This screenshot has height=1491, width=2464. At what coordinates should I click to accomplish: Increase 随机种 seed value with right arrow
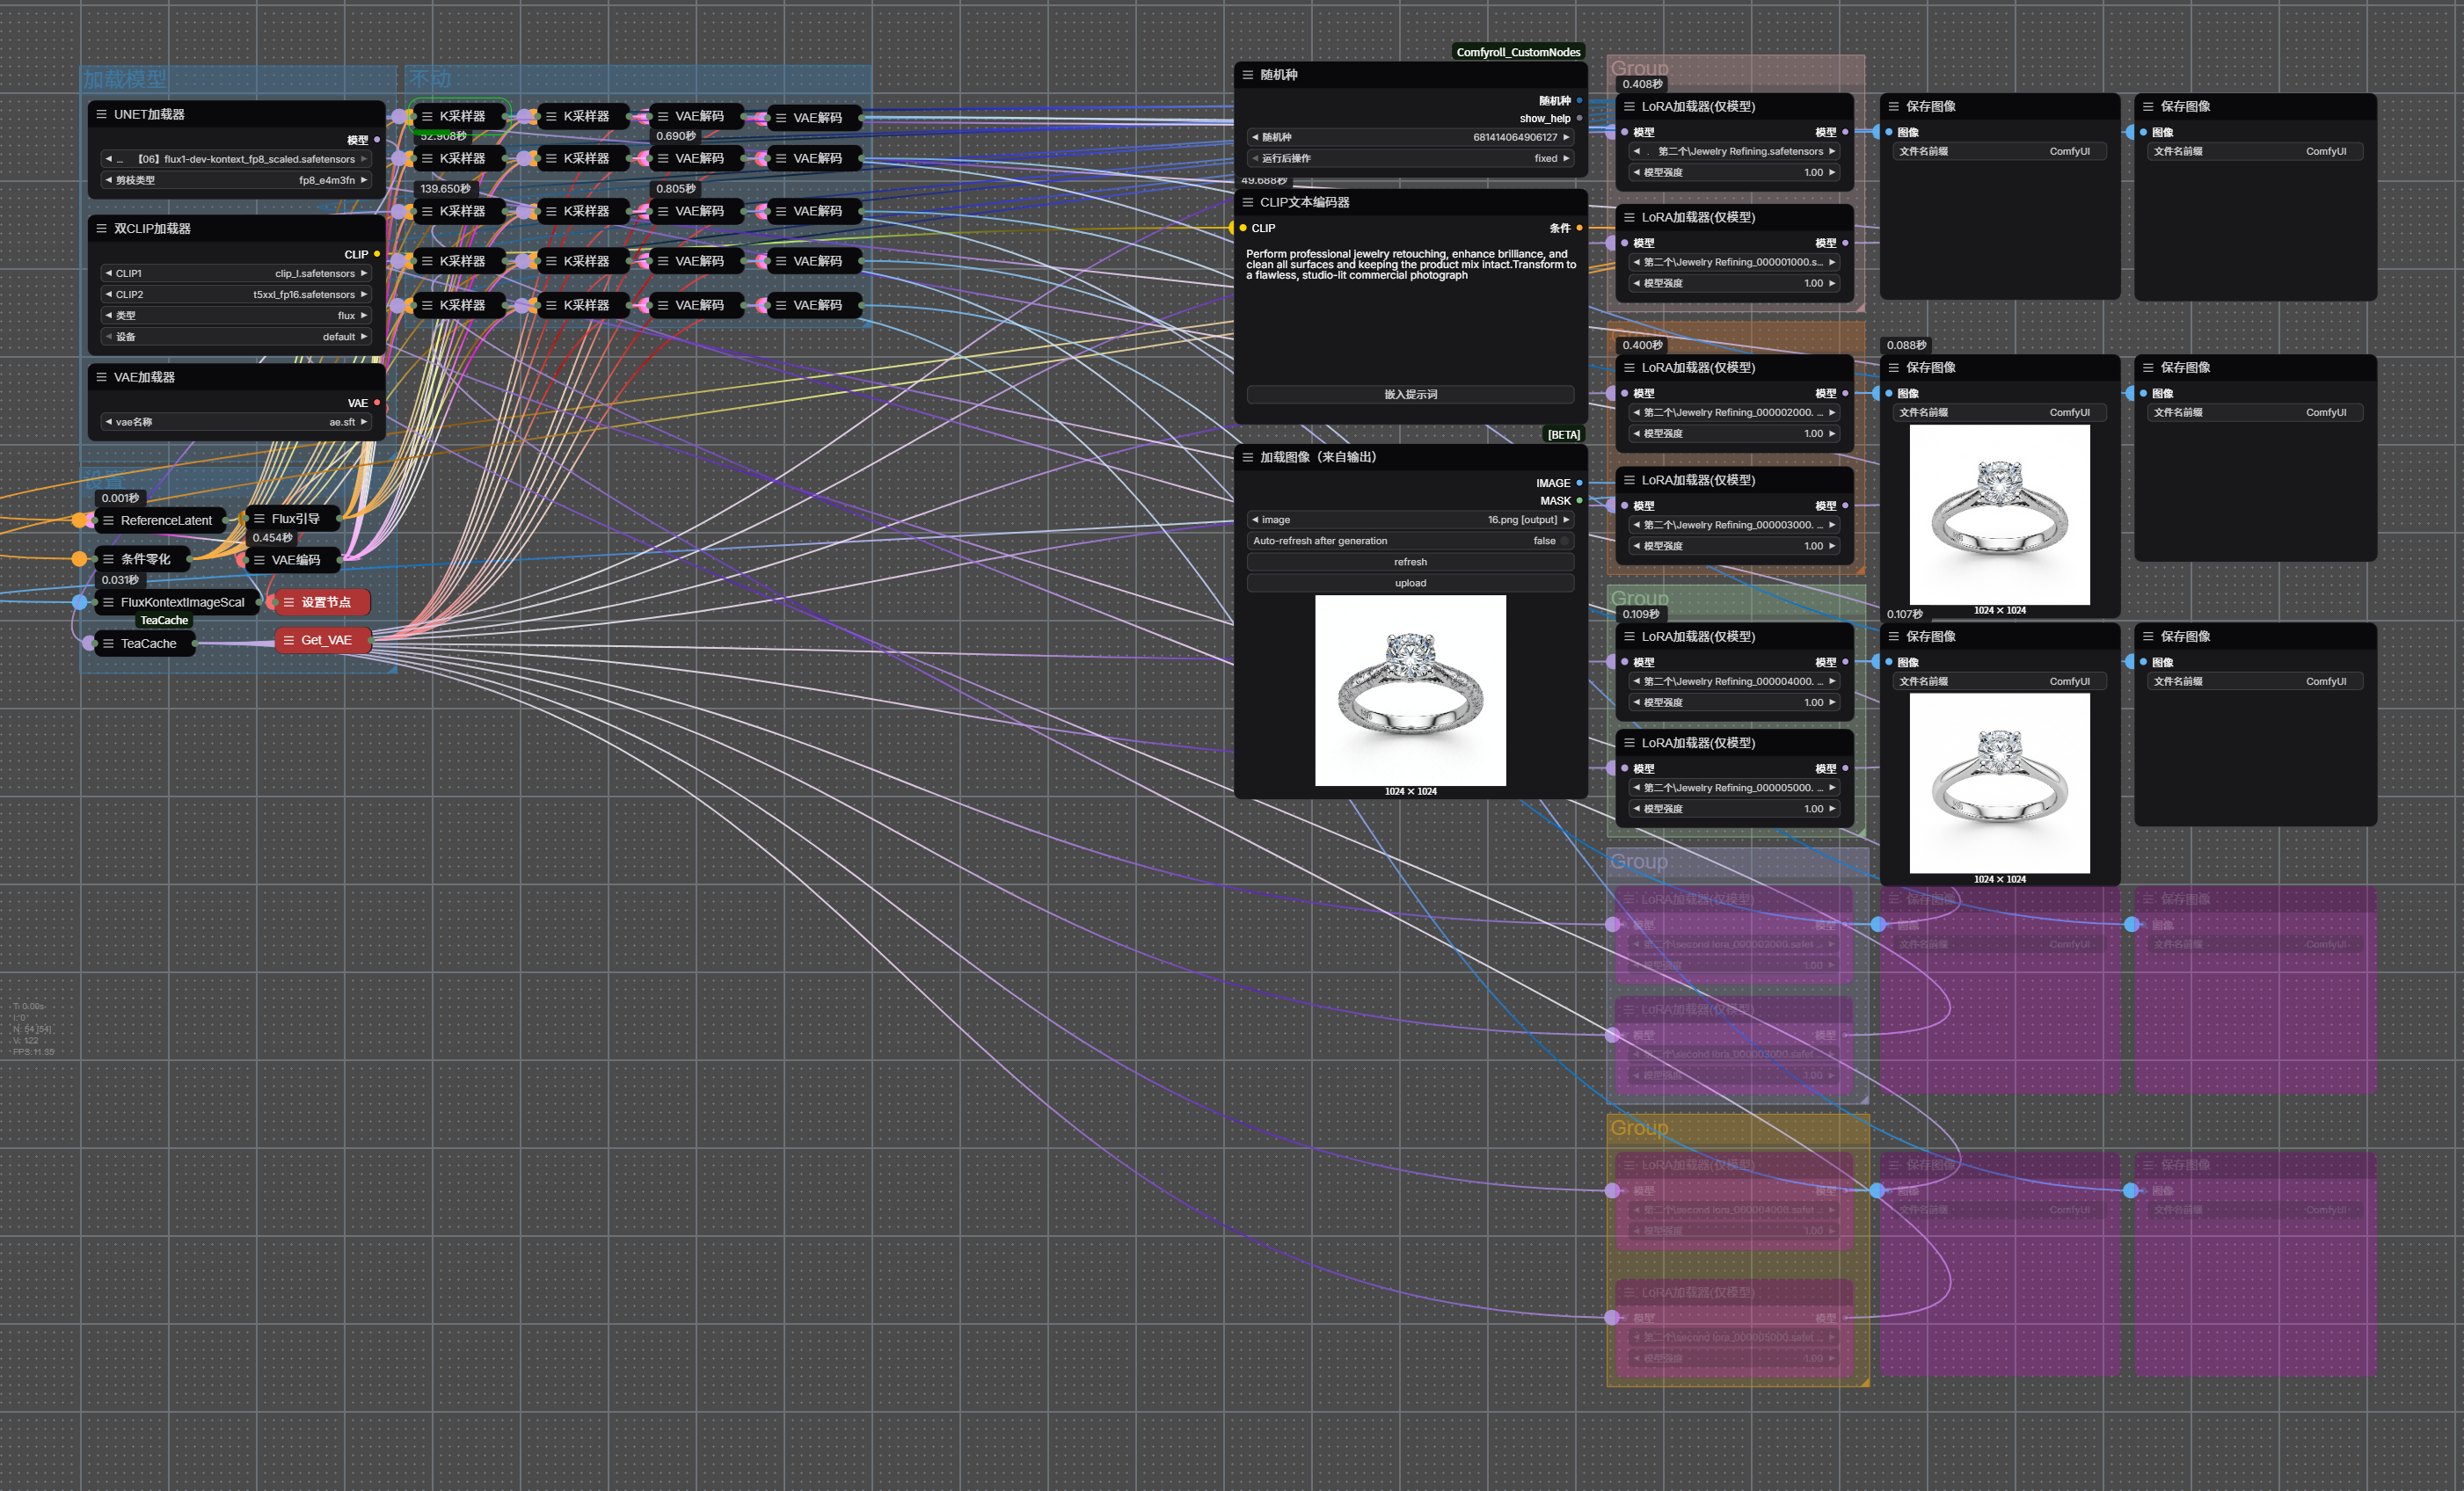pyautogui.click(x=1566, y=137)
